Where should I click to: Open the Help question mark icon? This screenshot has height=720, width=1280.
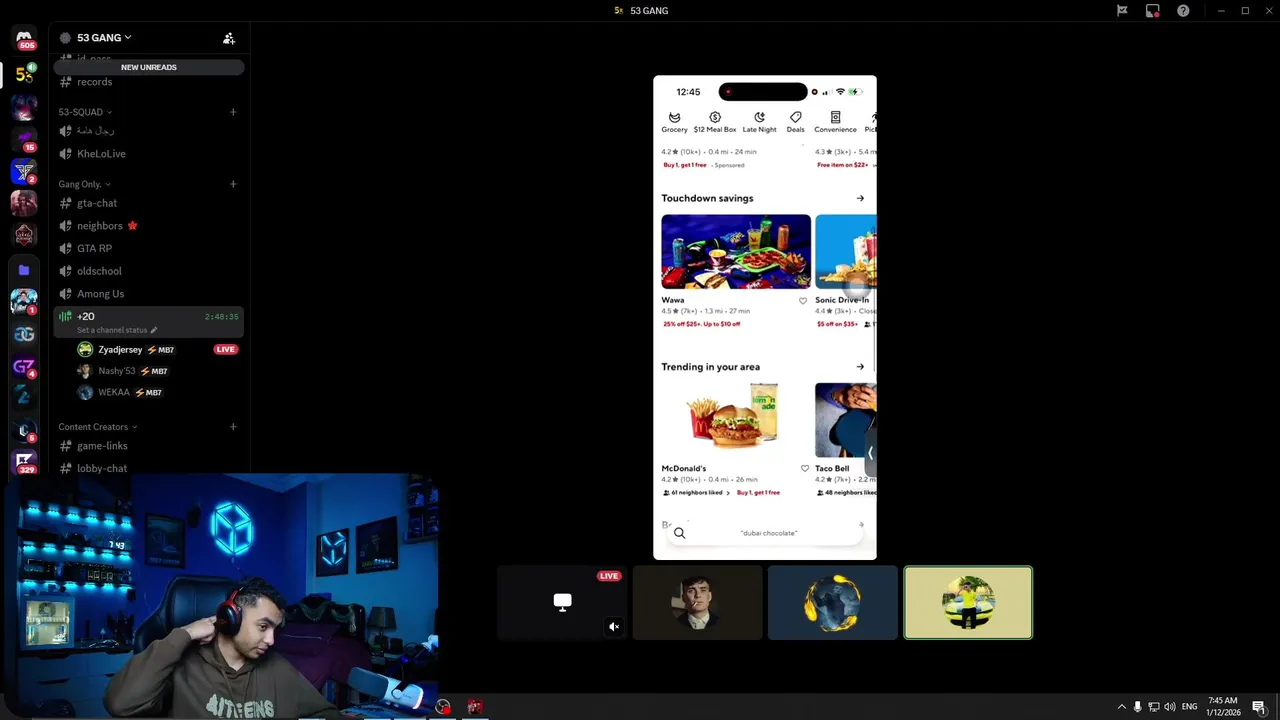(x=1183, y=11)
